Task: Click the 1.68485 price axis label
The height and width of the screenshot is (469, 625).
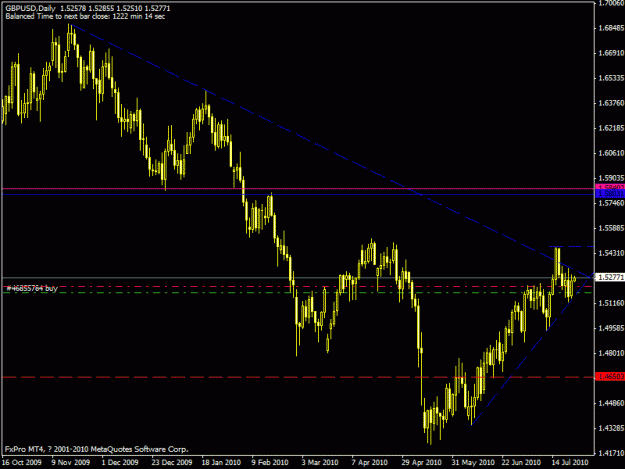Action: click(611, 28)
